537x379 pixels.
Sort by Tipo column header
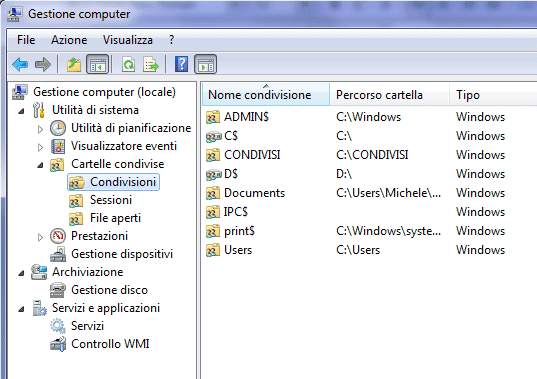pos(493,95)
